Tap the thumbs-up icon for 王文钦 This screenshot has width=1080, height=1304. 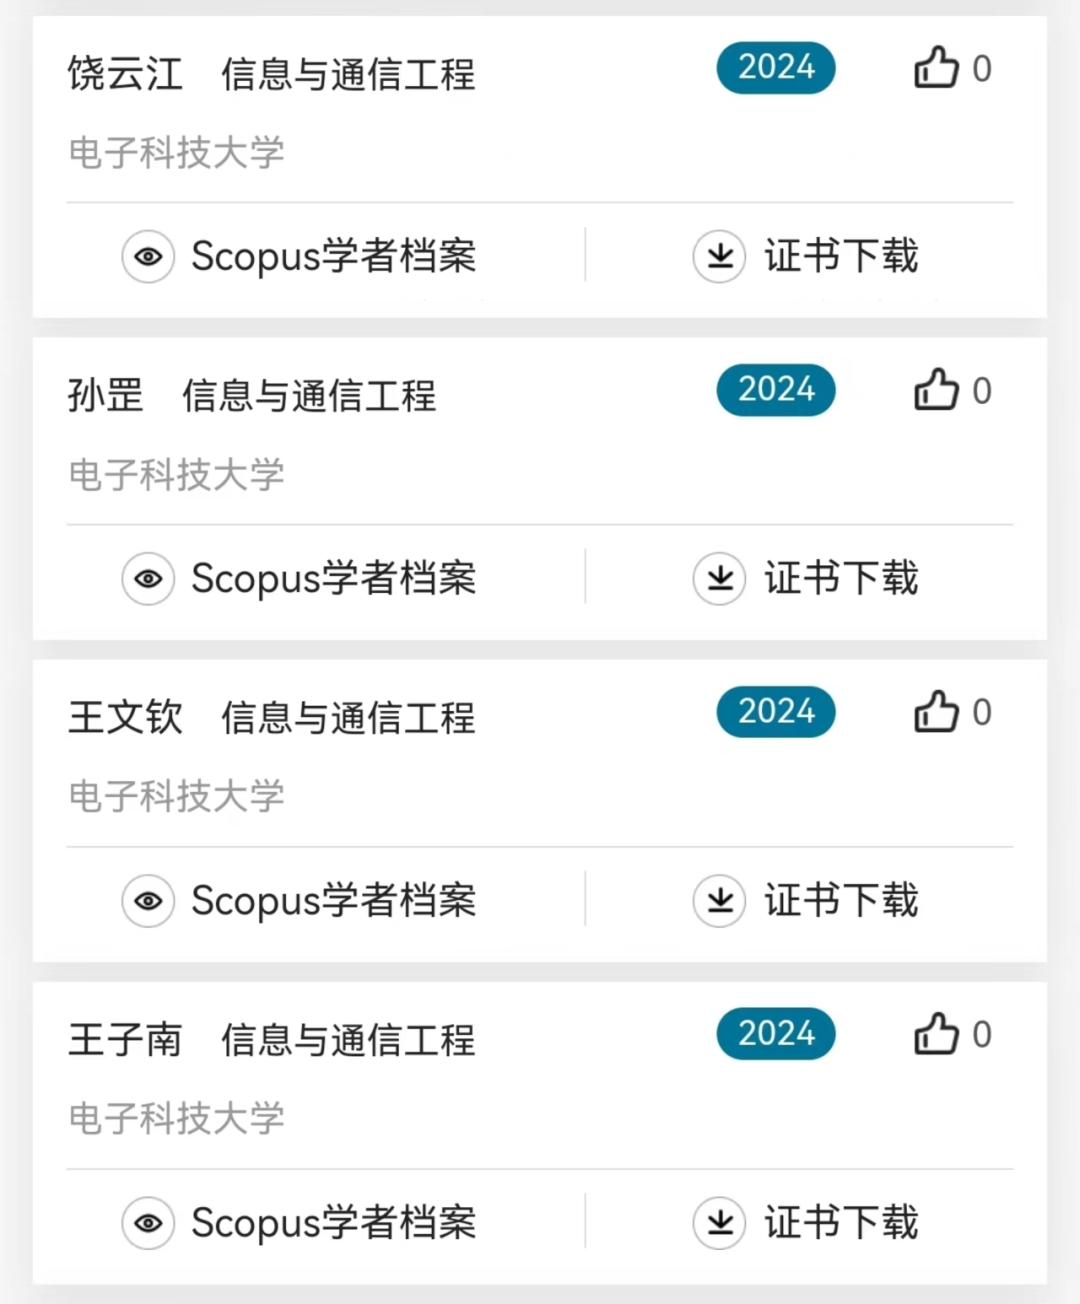tap(937, 712)
